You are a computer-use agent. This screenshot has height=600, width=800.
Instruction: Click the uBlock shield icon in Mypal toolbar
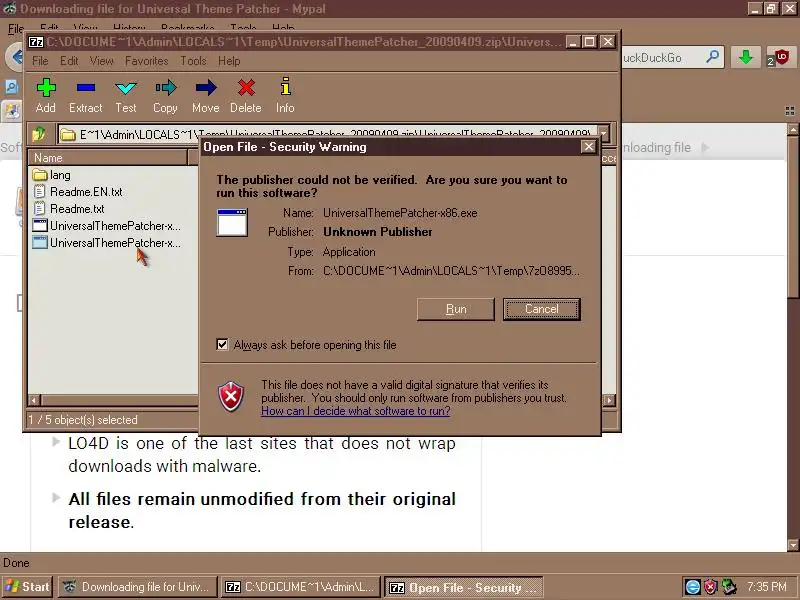780,57
